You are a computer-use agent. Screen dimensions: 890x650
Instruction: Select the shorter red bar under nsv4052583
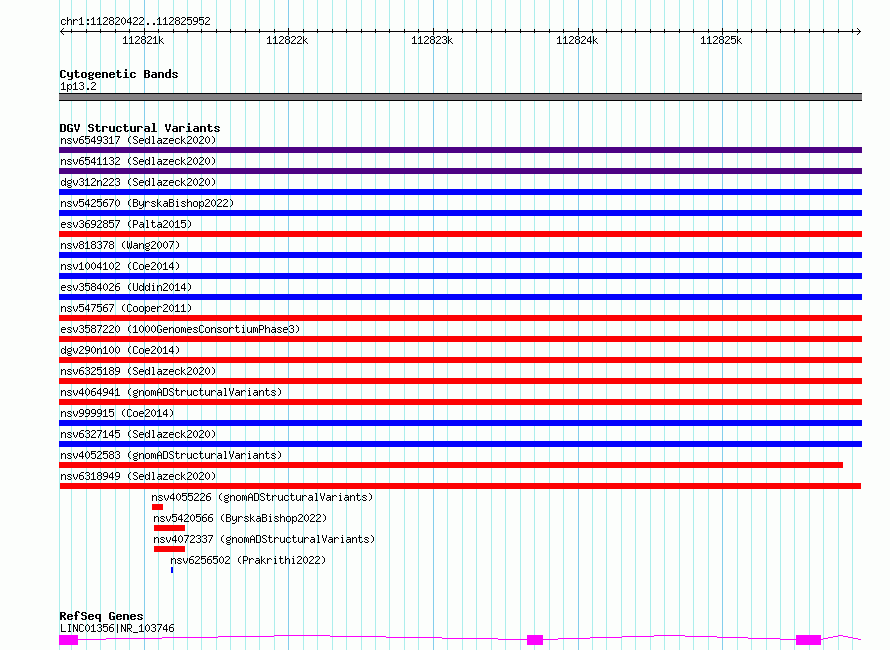tap(451, 465)
